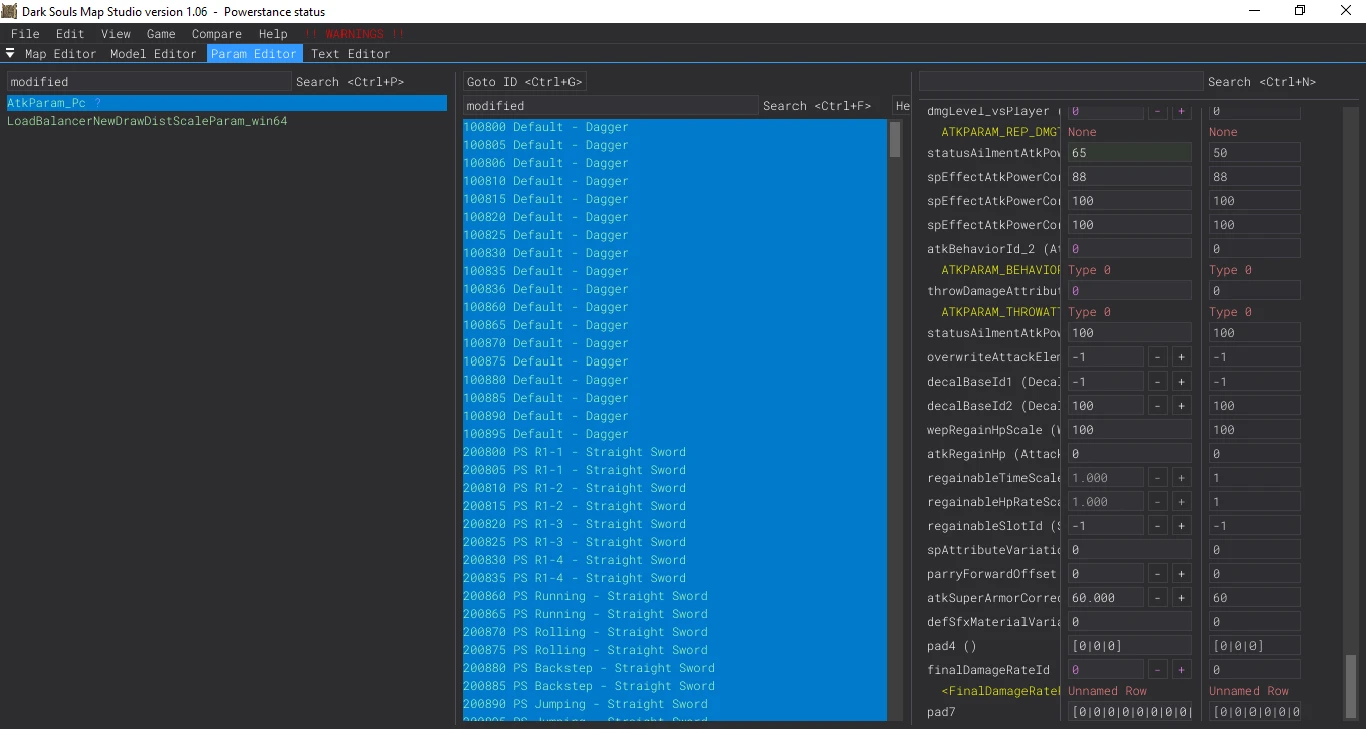This screenshot has height=729, width=1366.
Task: Edit the atkSuperArmorCorrect 60.000 field
Action: (x=1106, y=598)
